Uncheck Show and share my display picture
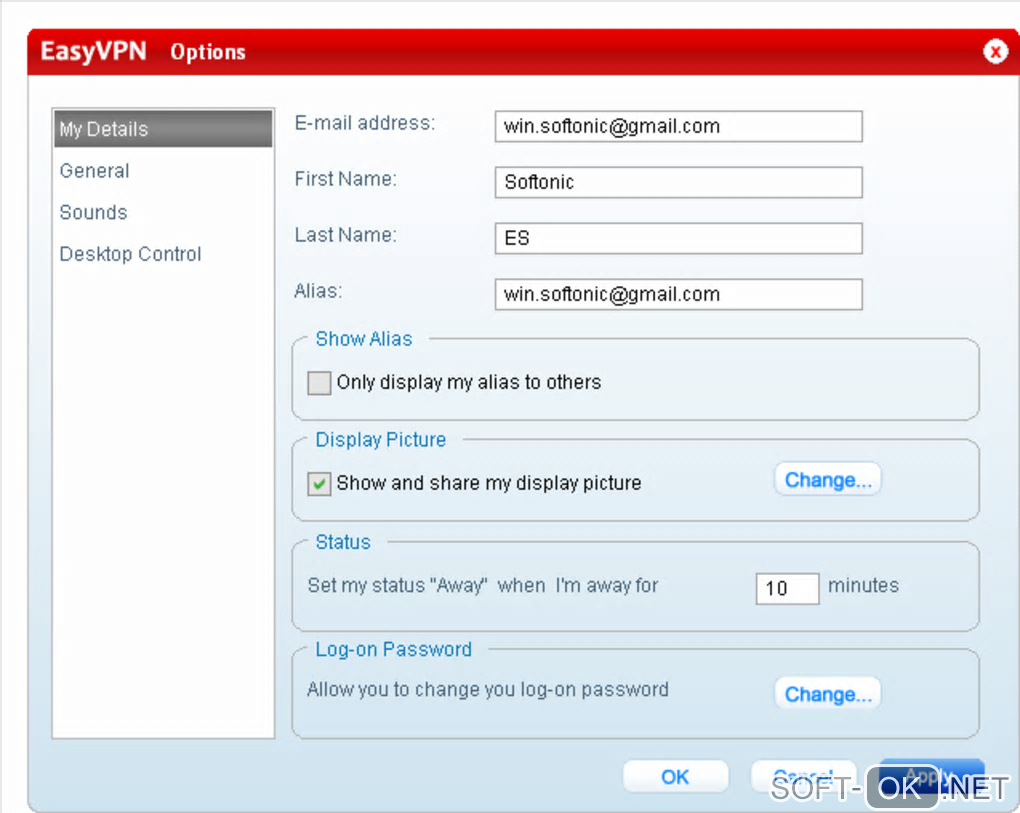 click(319, 484)
